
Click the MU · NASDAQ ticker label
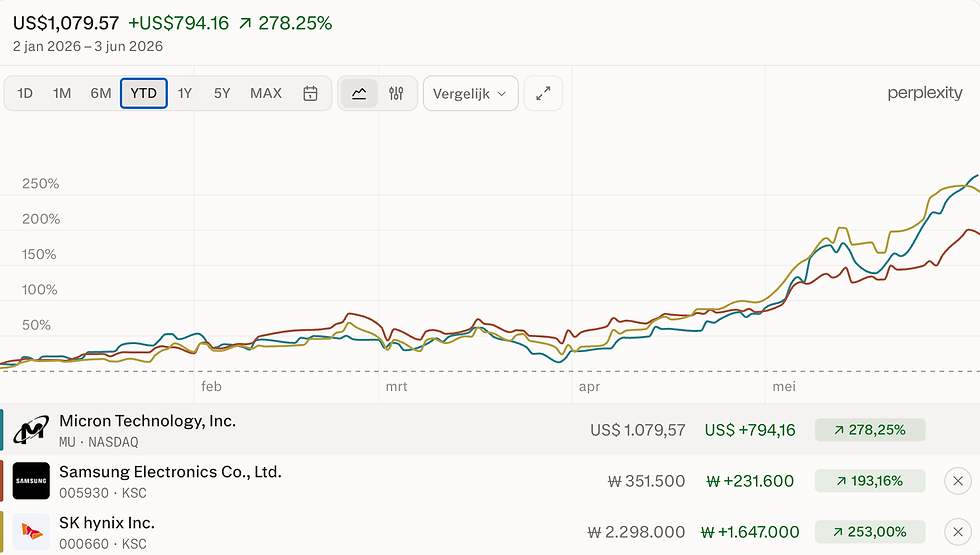tap(99, 442)
